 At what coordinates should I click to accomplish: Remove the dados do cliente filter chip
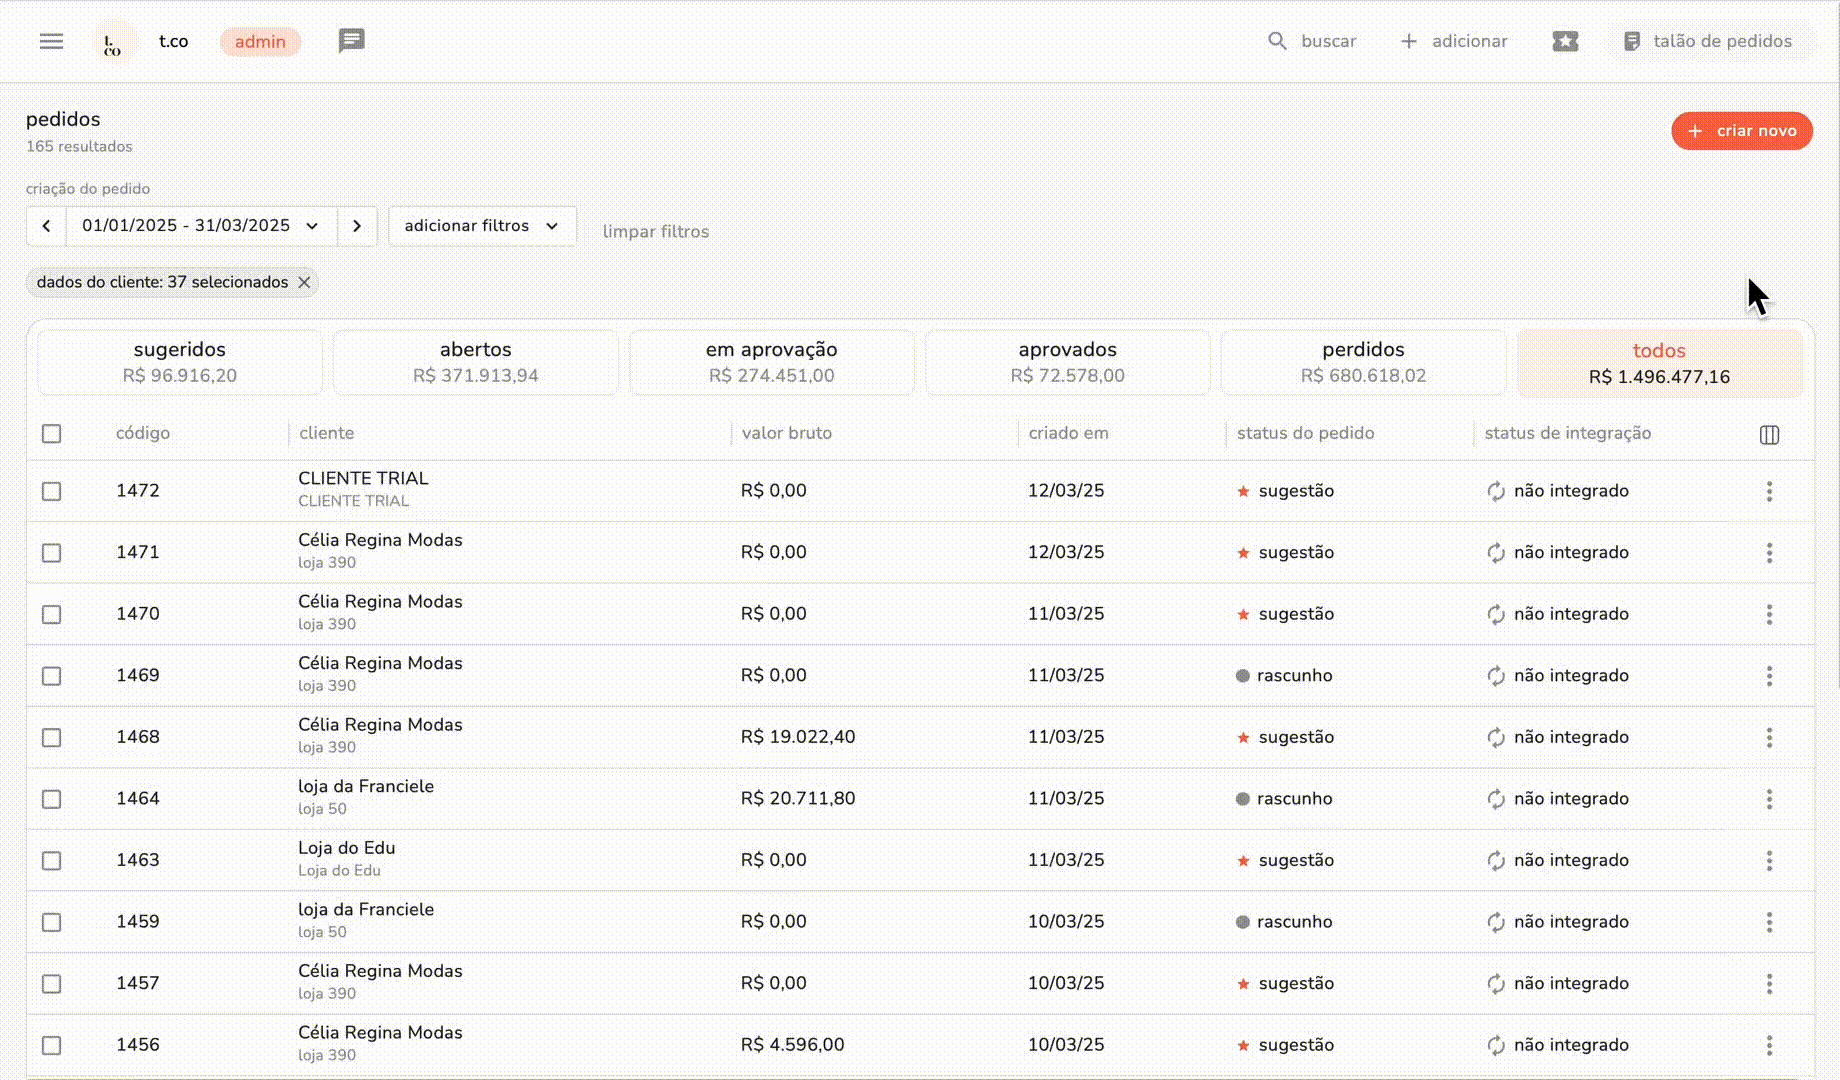tap(304, 282)
